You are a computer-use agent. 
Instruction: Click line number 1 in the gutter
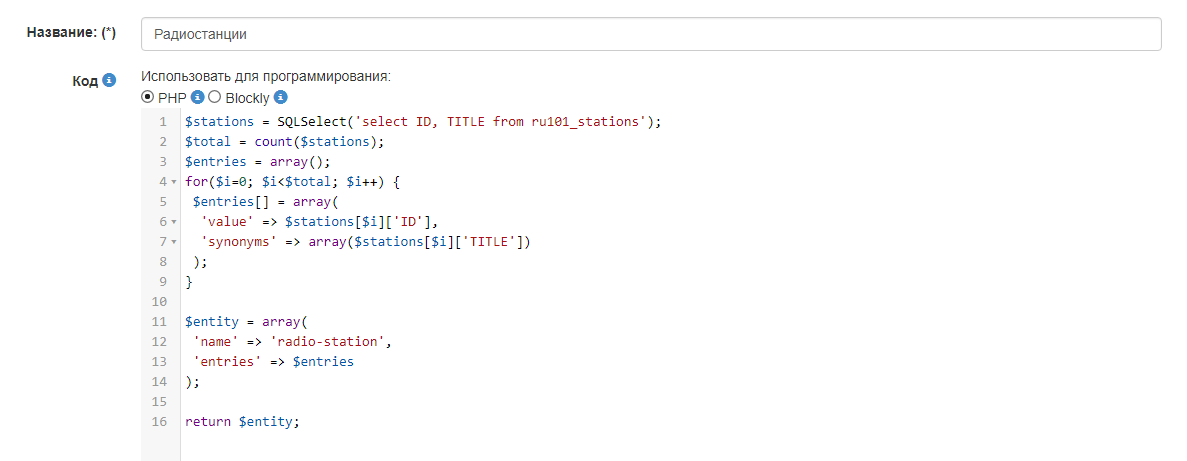162,122
